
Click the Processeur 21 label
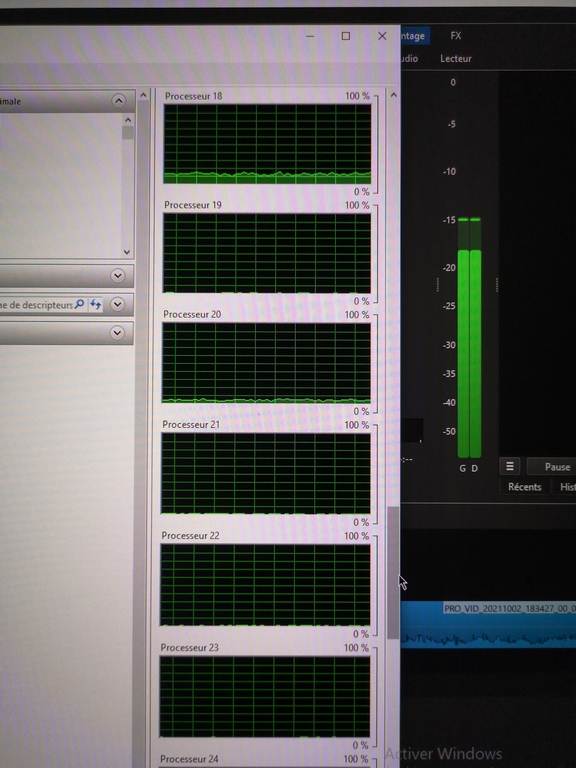point(191,424)
